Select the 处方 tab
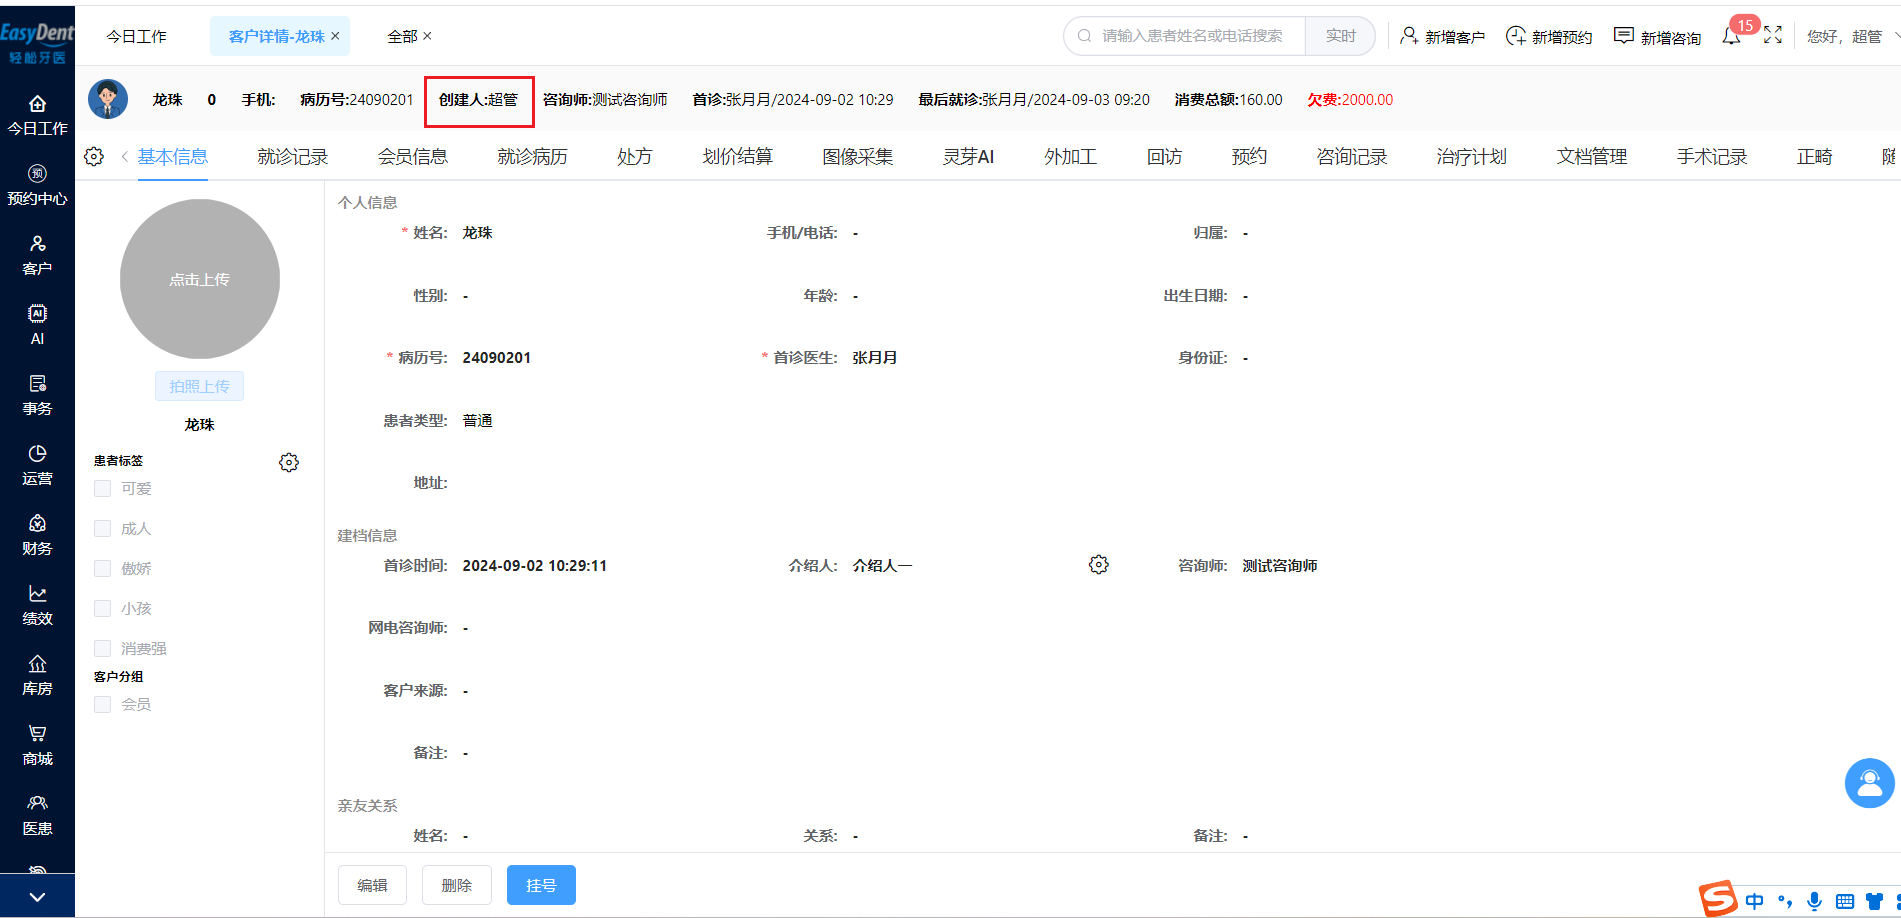 pyautogui.click(x=634, y=157)
